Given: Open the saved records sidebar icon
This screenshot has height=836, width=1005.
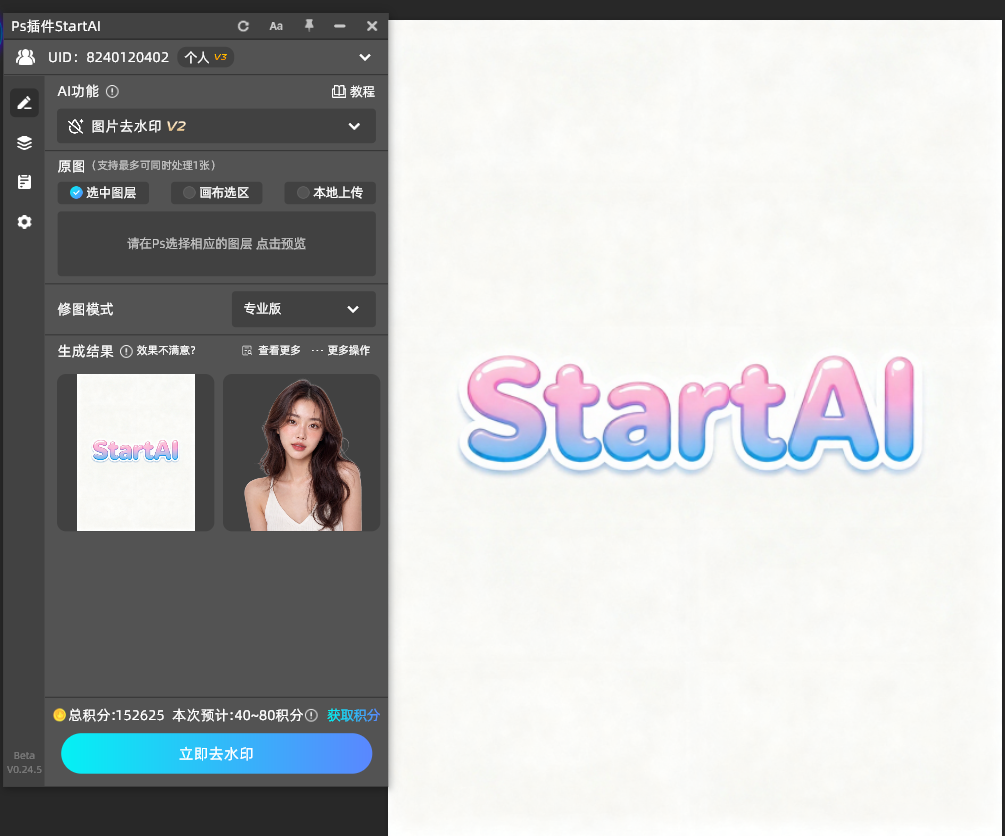Looking at the screenshot, I should click(x=24, y=182).
